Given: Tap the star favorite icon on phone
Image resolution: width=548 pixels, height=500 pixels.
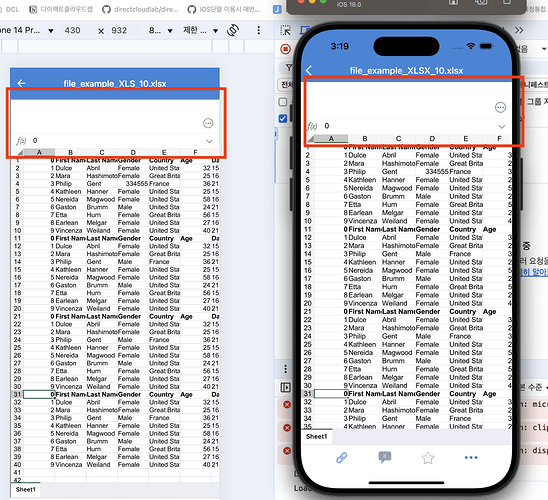Looking at the screenshot, I should [428, 457].
